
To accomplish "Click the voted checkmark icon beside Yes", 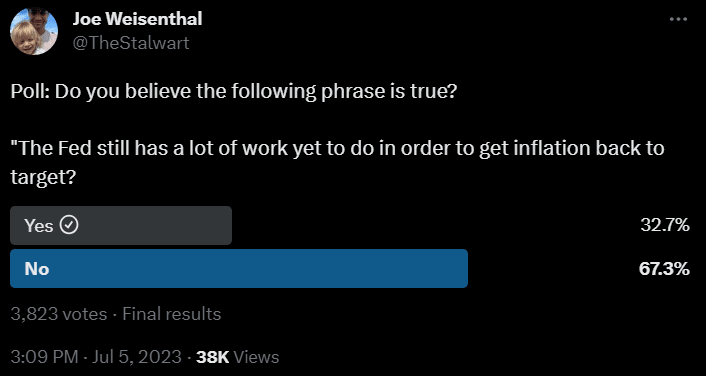I will click(x=69, y=225).
